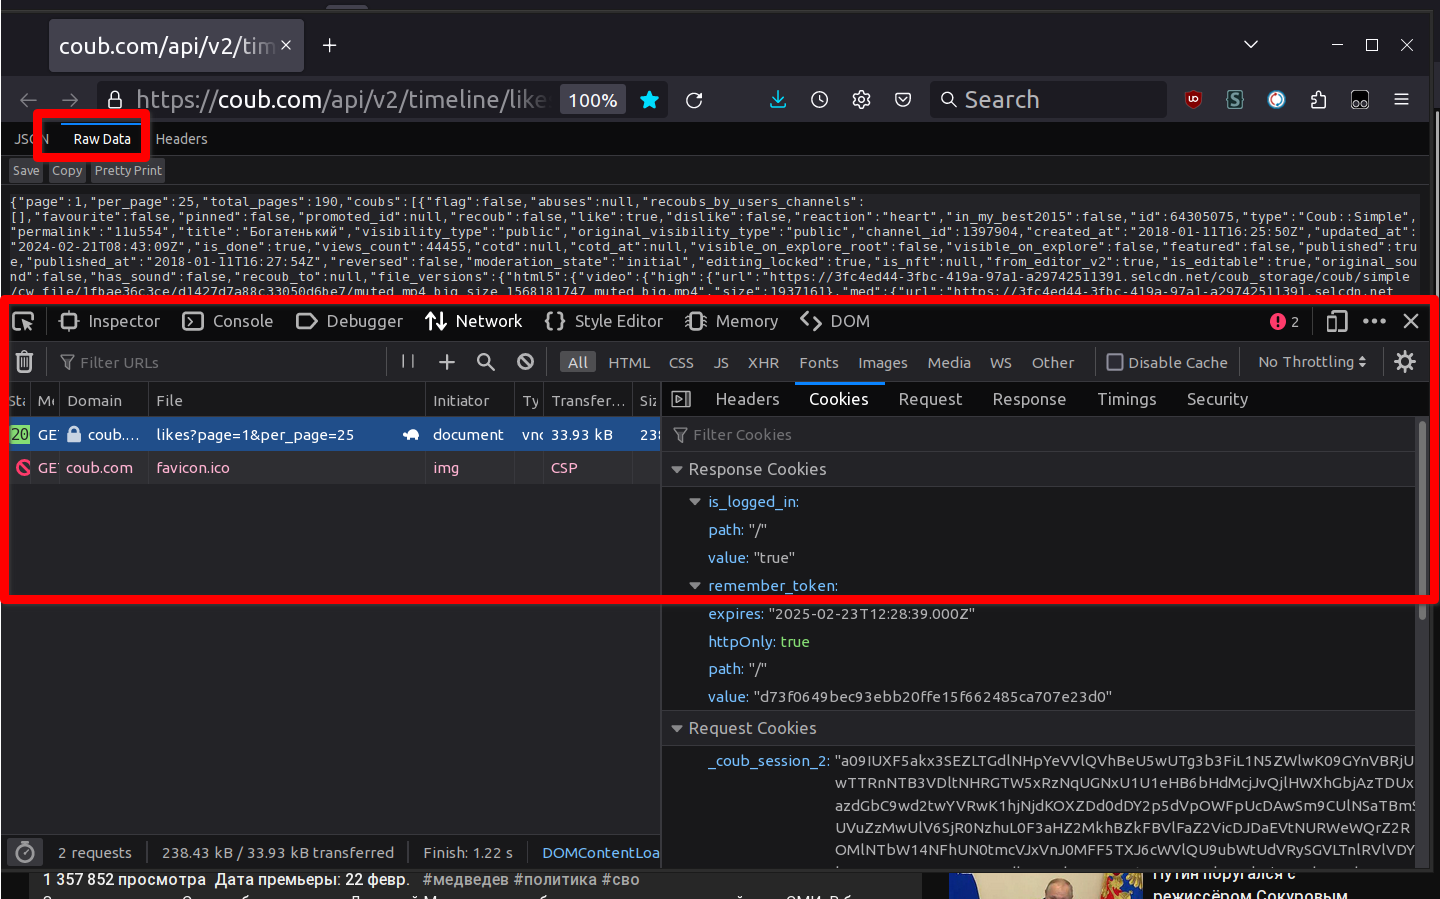Pick an element with the element picker icon

click(x=23, y=321)
